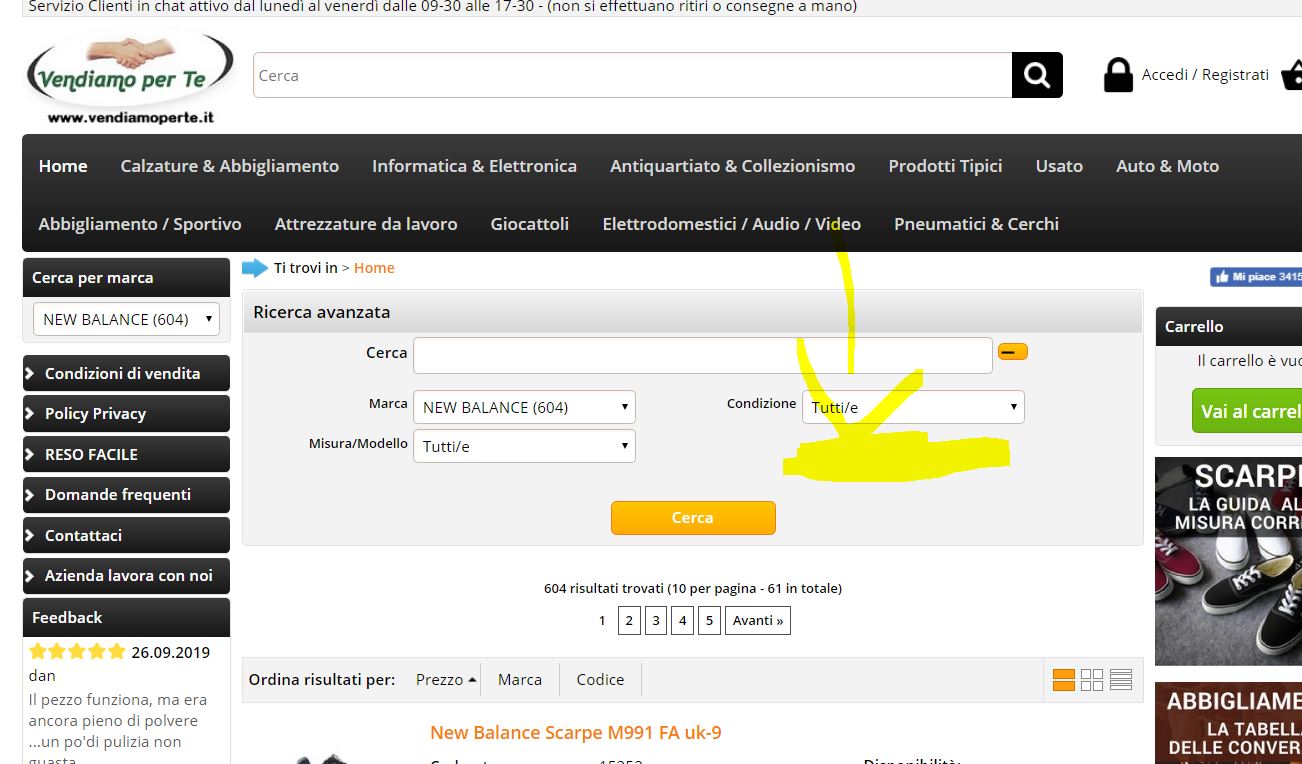Viewport: 1302px width, 764px height.
Task: Open Antiquartiato & Collezionismo menu
Action: pyautogui.click(x=732, y=166)
